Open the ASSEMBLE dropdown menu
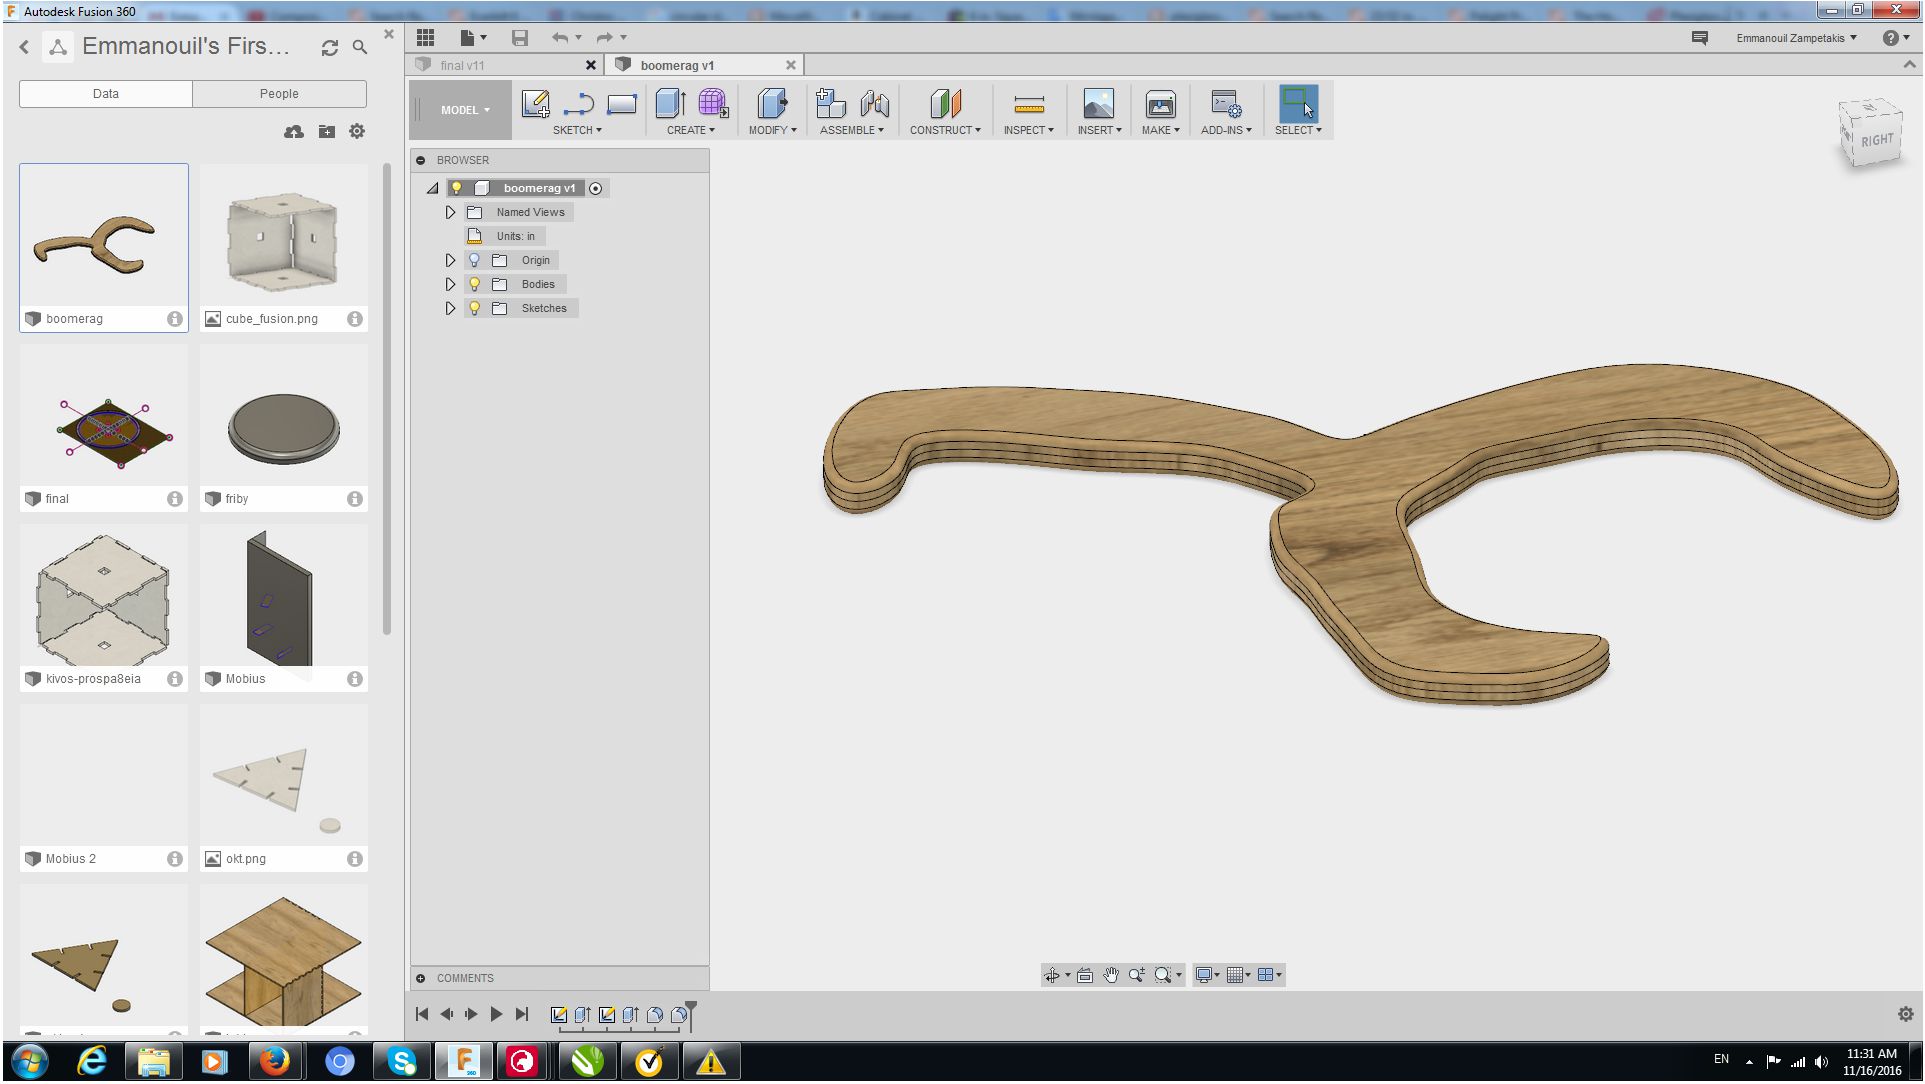The width and height of the screenshot is (1925, 1084). (x=852, y=130)
